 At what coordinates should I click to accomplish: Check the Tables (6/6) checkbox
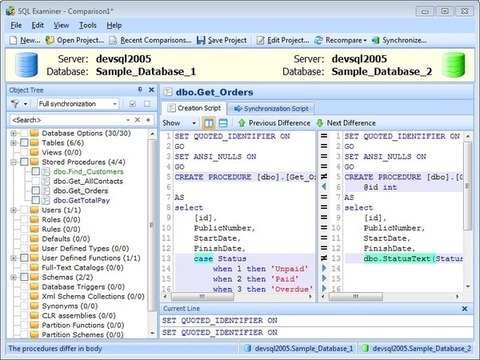[24, 143]
